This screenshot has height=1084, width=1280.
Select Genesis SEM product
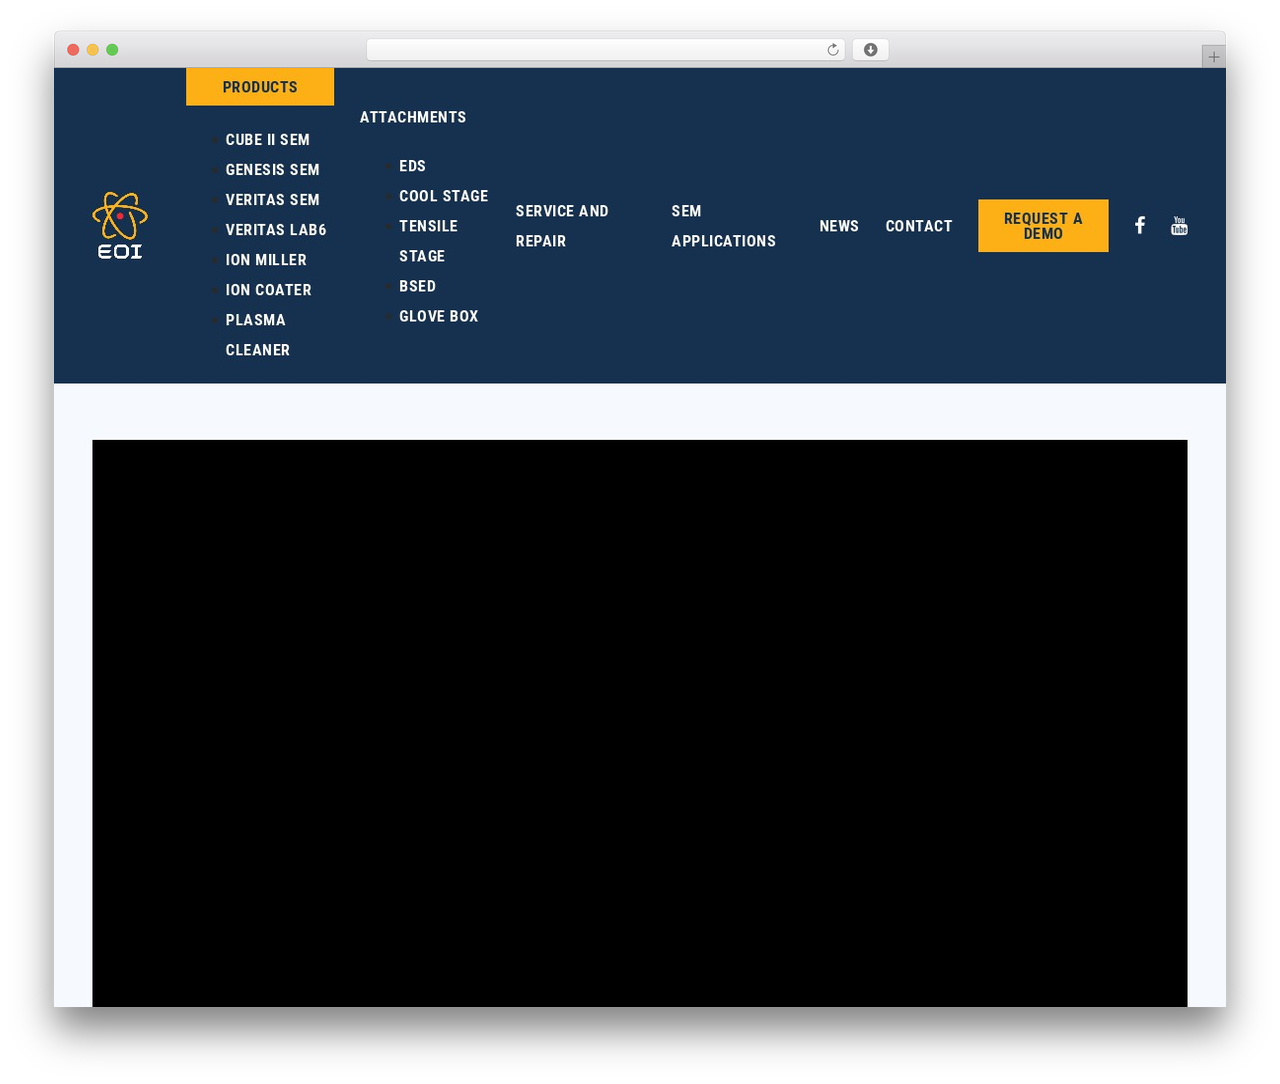point(273,170)
